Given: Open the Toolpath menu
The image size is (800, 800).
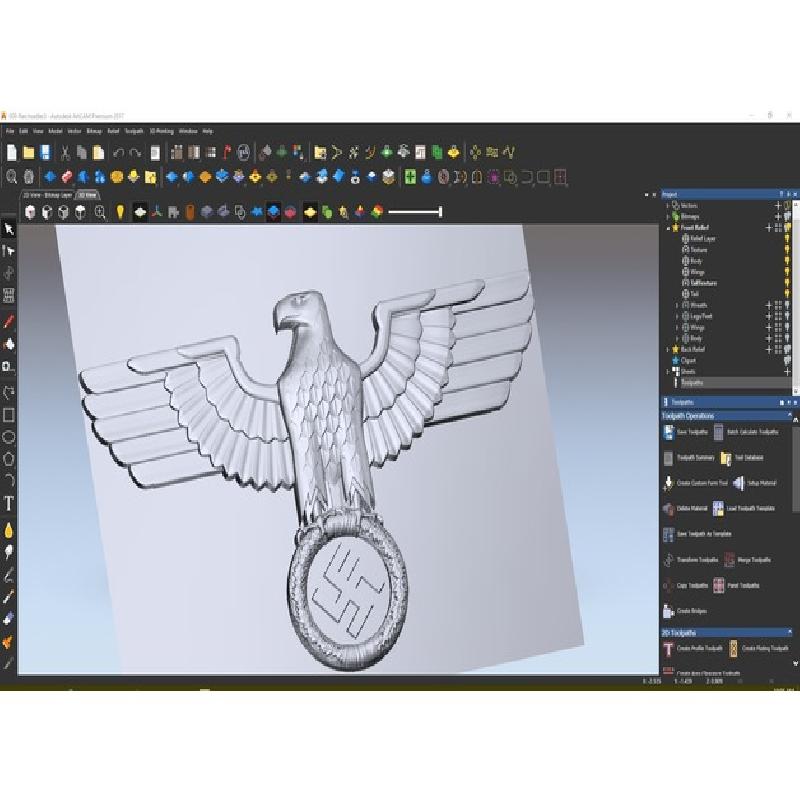Looking at the screenshot, I should [134, 131].
